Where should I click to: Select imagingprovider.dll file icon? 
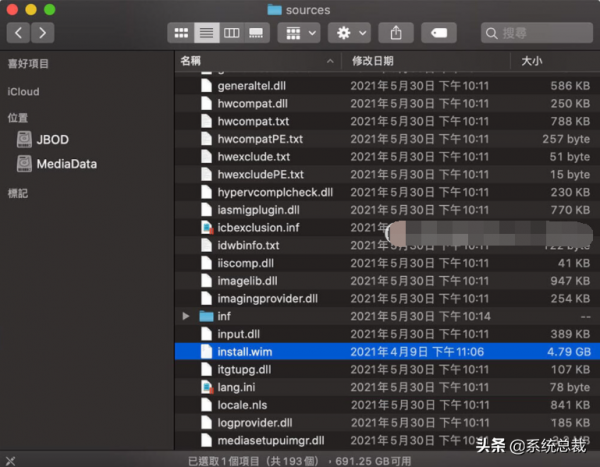[206, 299]
